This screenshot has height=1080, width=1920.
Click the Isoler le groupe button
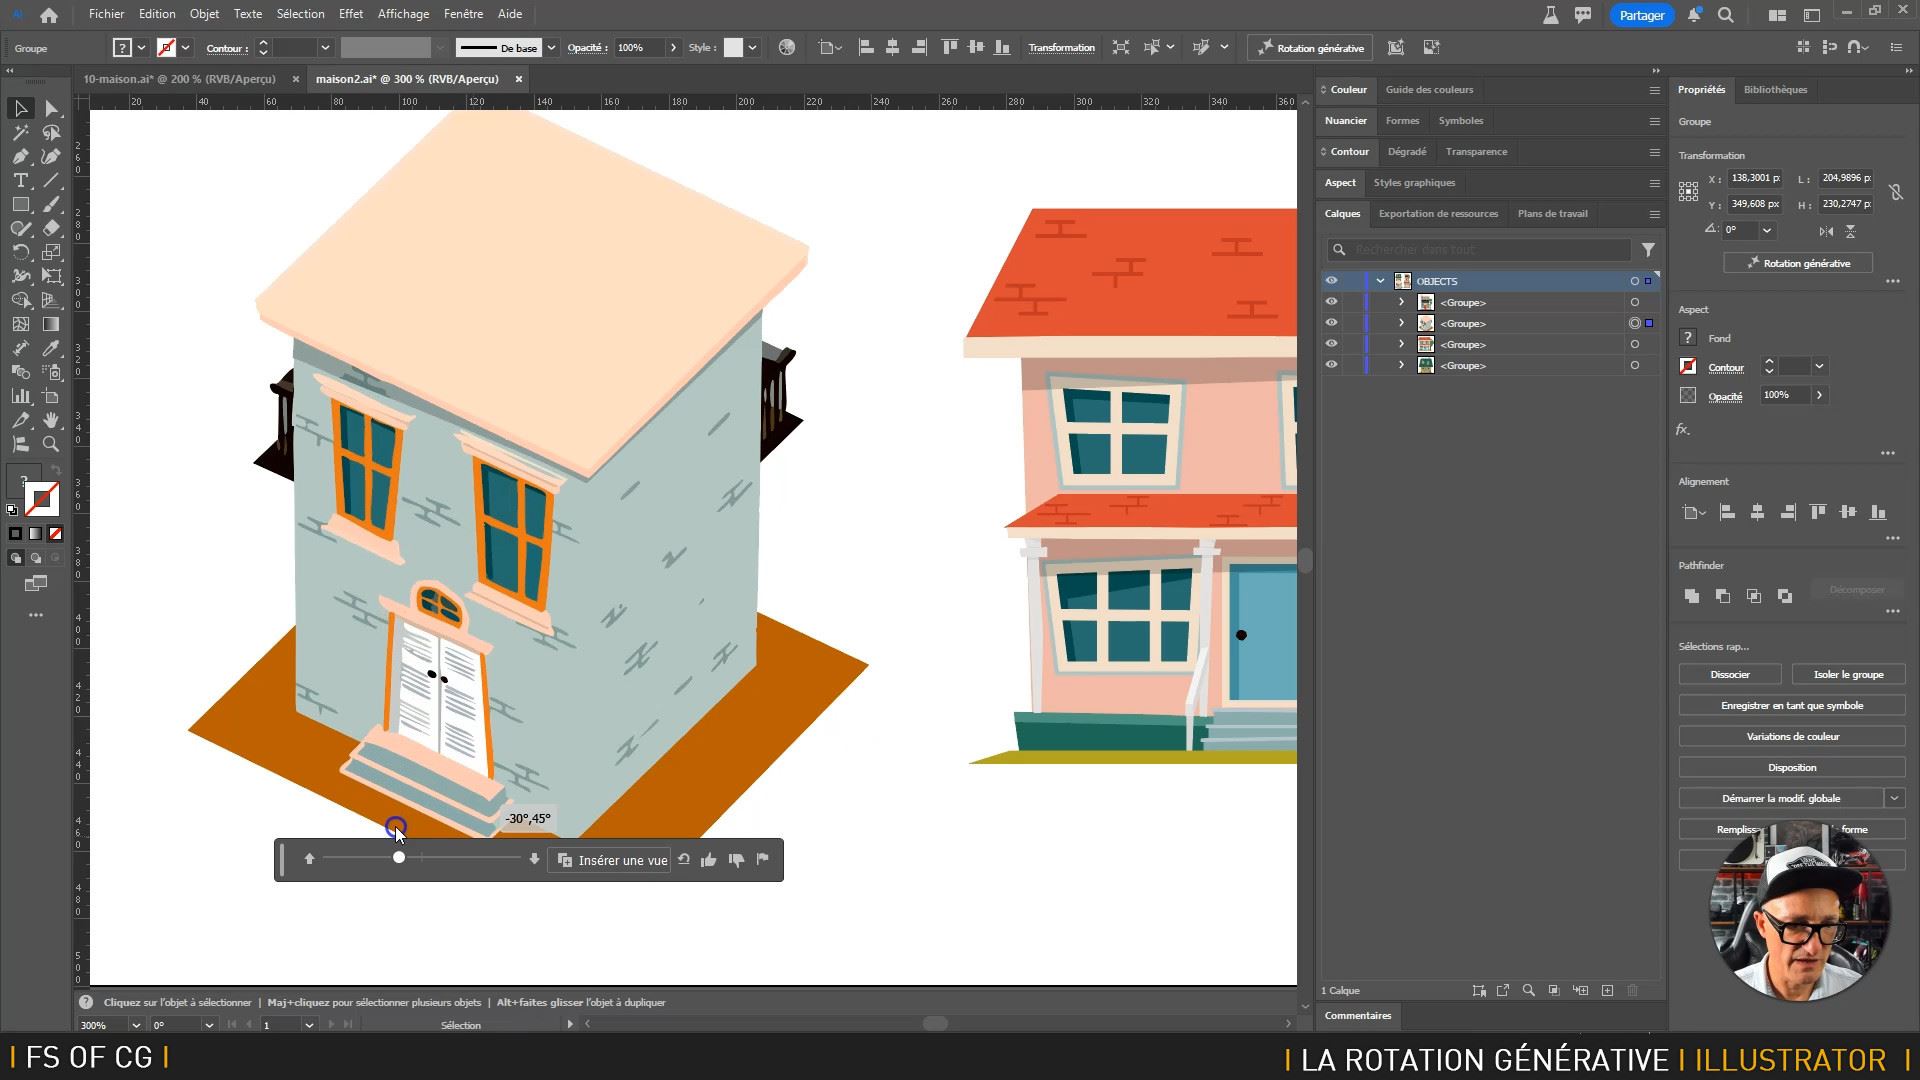[x=1848, y=675]
